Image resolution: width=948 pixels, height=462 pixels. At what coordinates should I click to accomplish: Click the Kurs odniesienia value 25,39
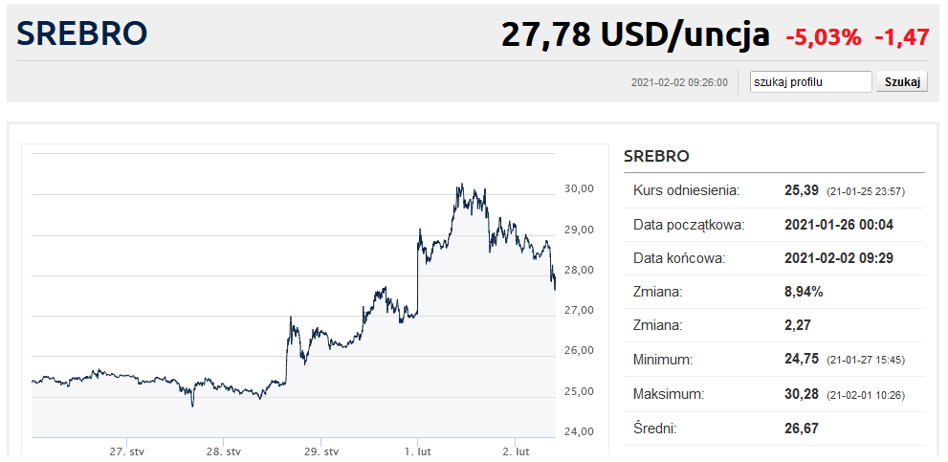click(x=802, y=190)
